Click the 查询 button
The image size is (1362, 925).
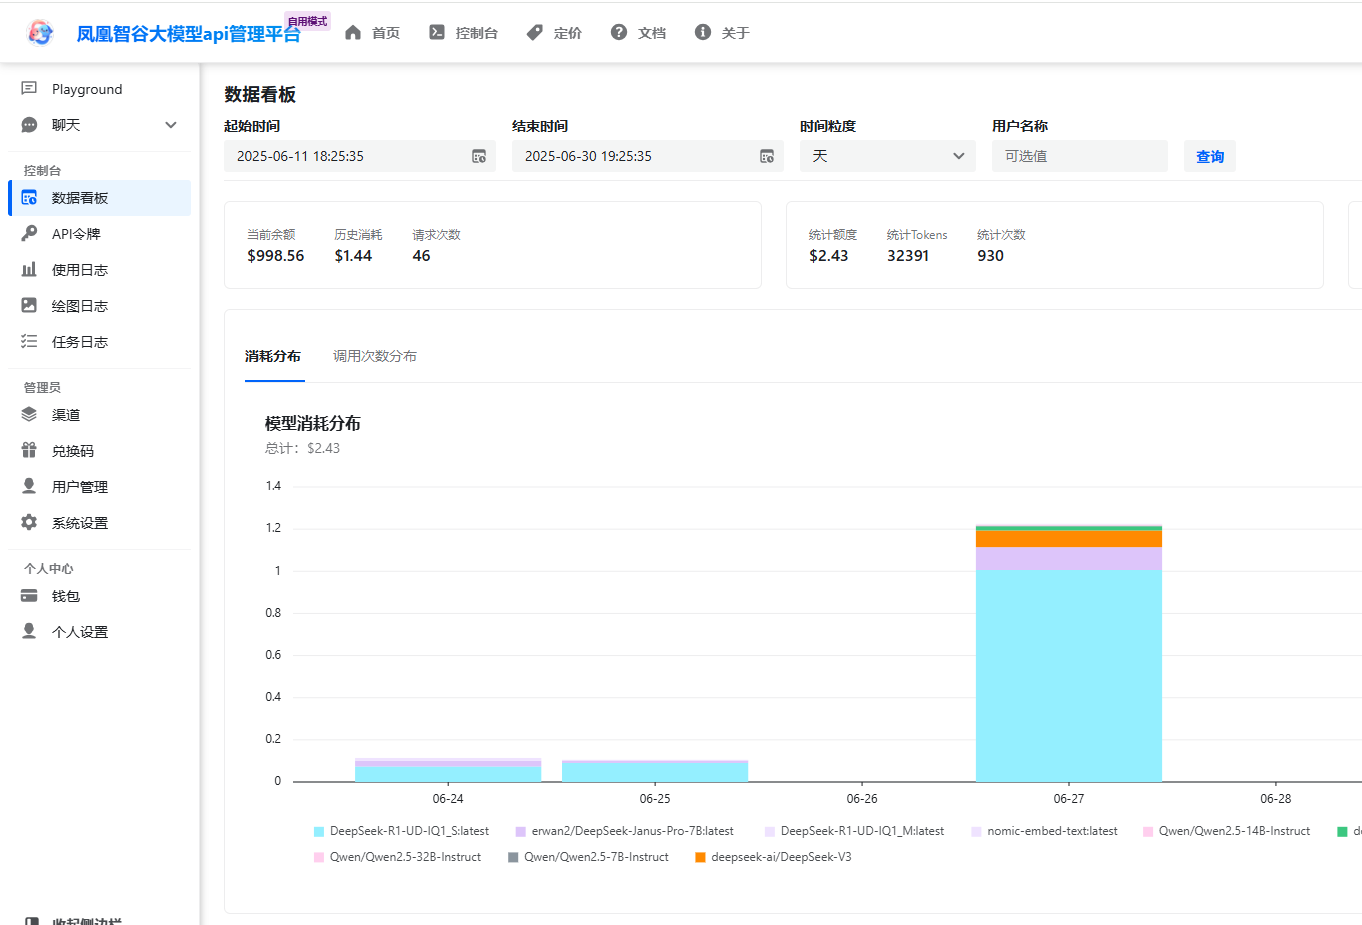tap(1209, 156)
